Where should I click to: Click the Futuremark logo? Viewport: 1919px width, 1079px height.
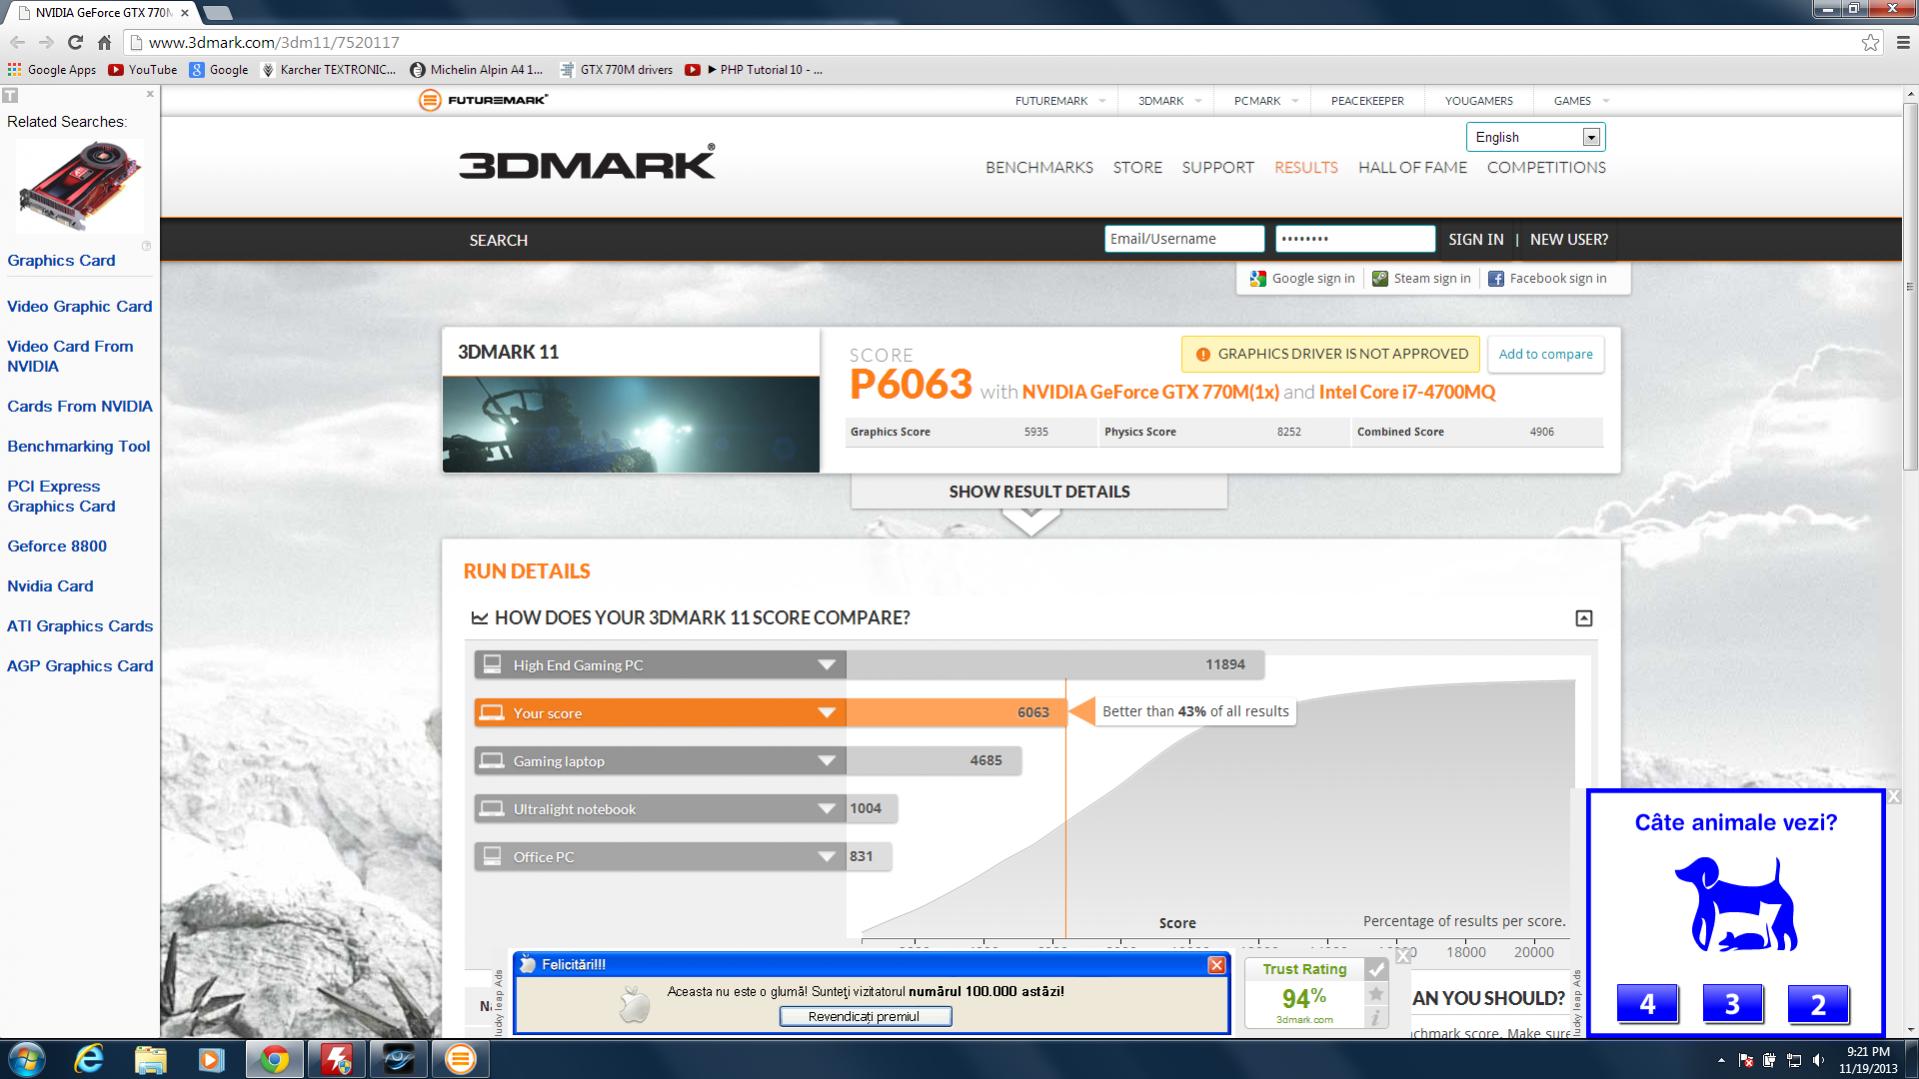(x=484, y=100)
